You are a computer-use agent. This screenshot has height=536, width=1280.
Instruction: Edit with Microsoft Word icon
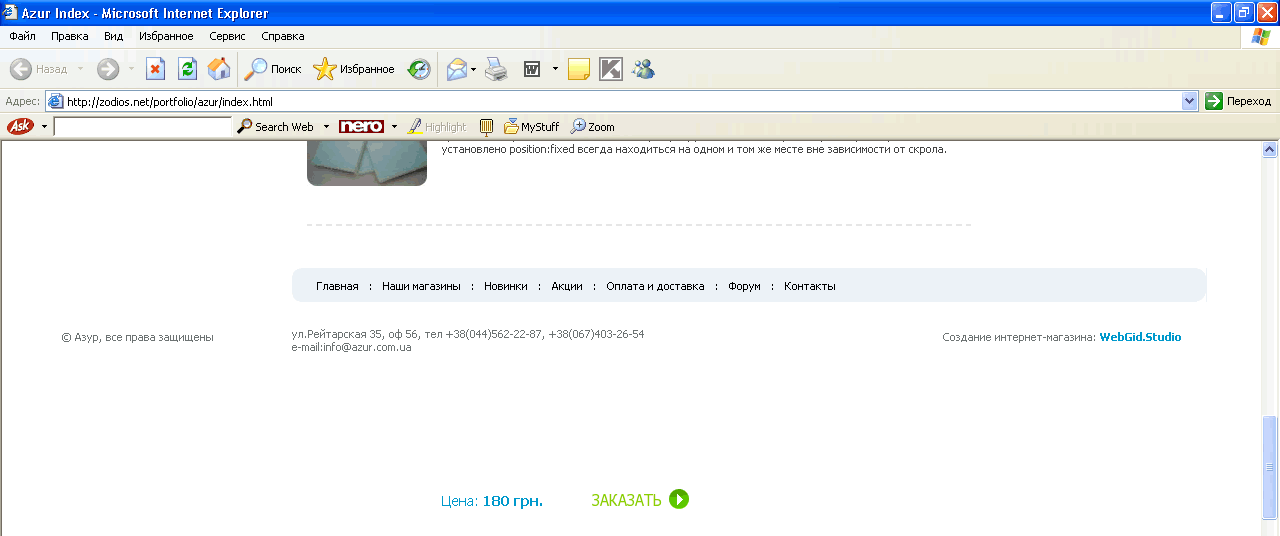(532, 69)
